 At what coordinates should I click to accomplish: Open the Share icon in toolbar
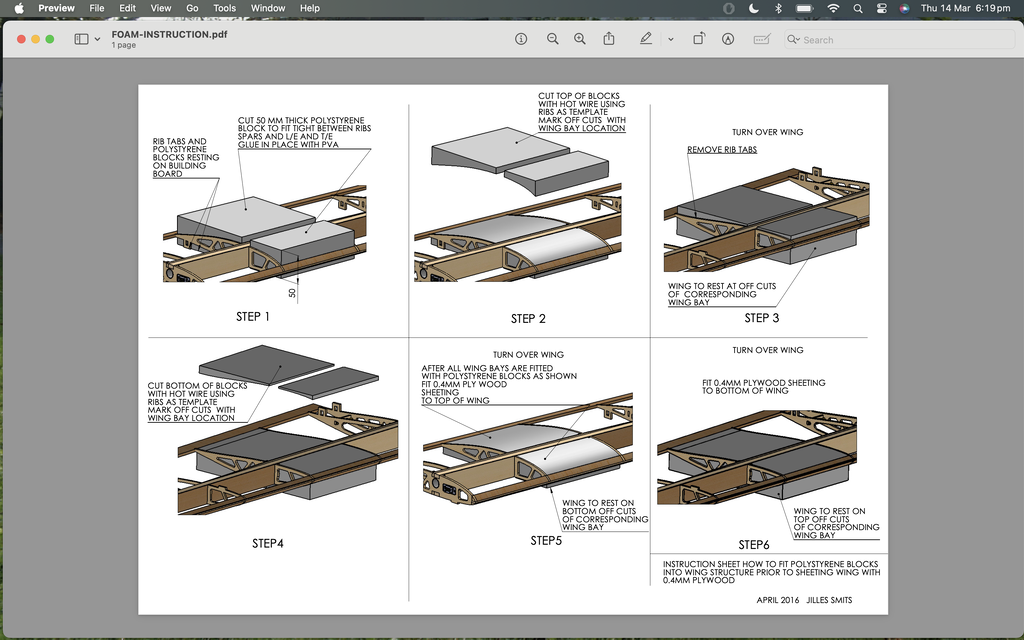pos(609,39)
